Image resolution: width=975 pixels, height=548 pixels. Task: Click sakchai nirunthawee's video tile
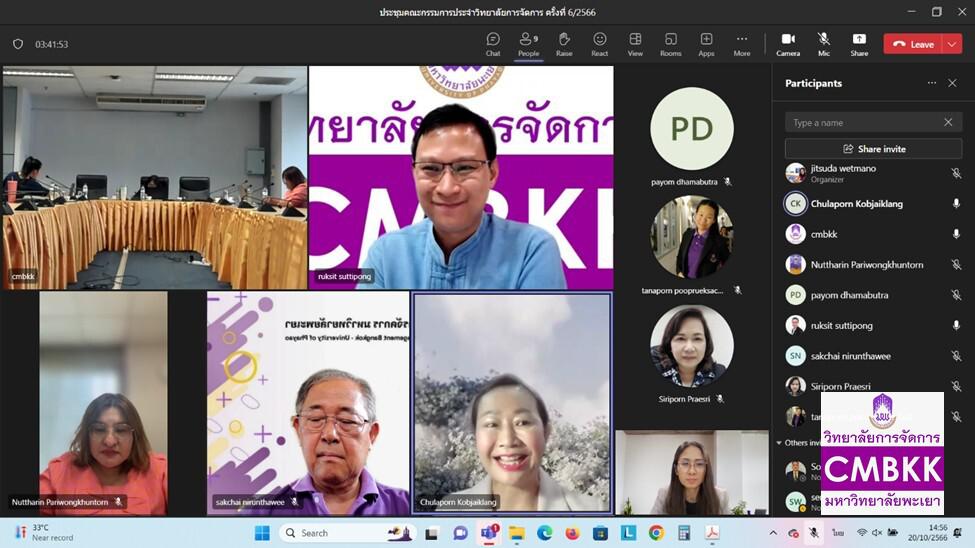point(308,403)
